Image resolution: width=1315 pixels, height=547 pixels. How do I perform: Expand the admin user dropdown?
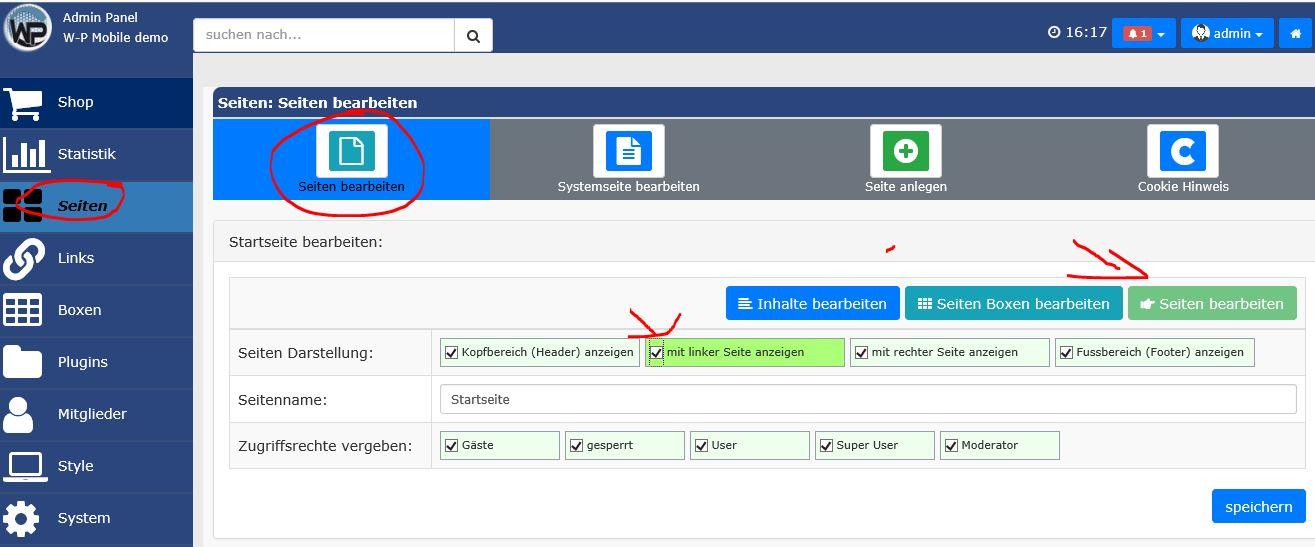1227,33
